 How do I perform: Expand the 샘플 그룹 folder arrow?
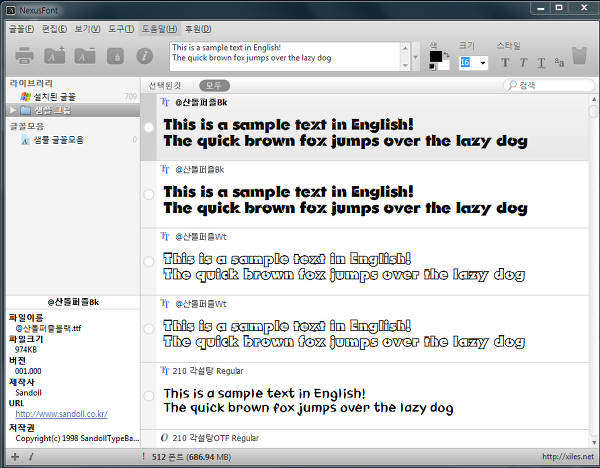pos(13,110)
